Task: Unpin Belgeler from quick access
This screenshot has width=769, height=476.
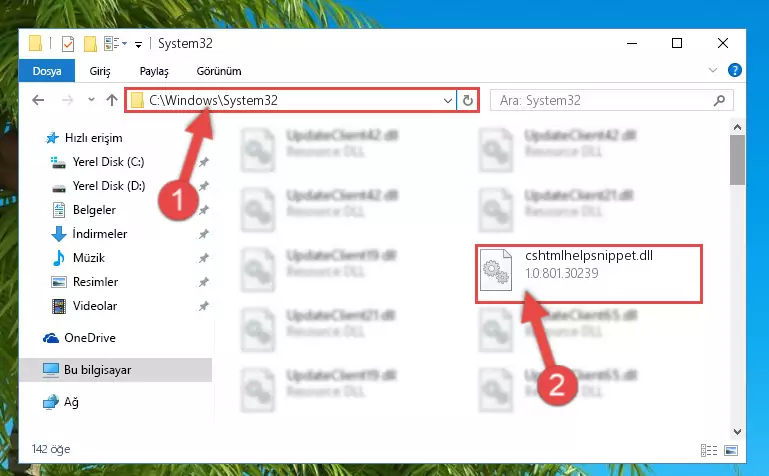Action: point(204,210)
